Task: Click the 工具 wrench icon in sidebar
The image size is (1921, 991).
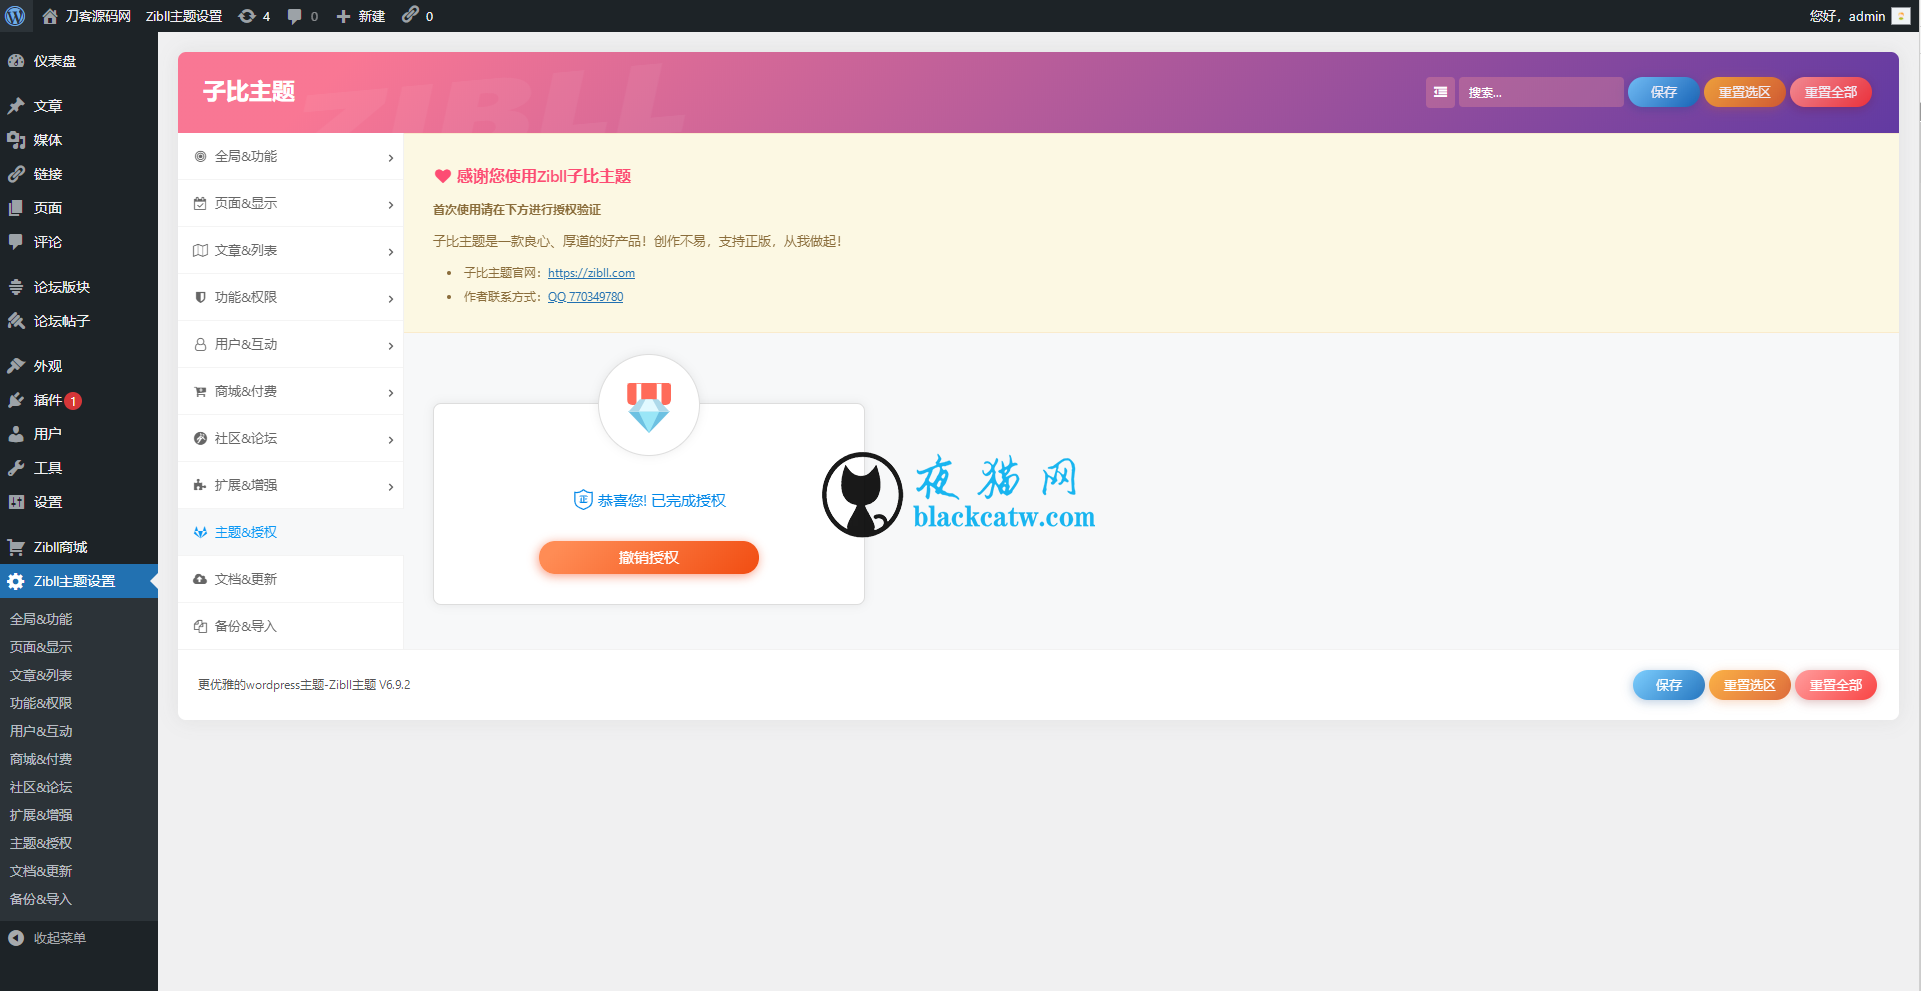Action: pos(16,468)
